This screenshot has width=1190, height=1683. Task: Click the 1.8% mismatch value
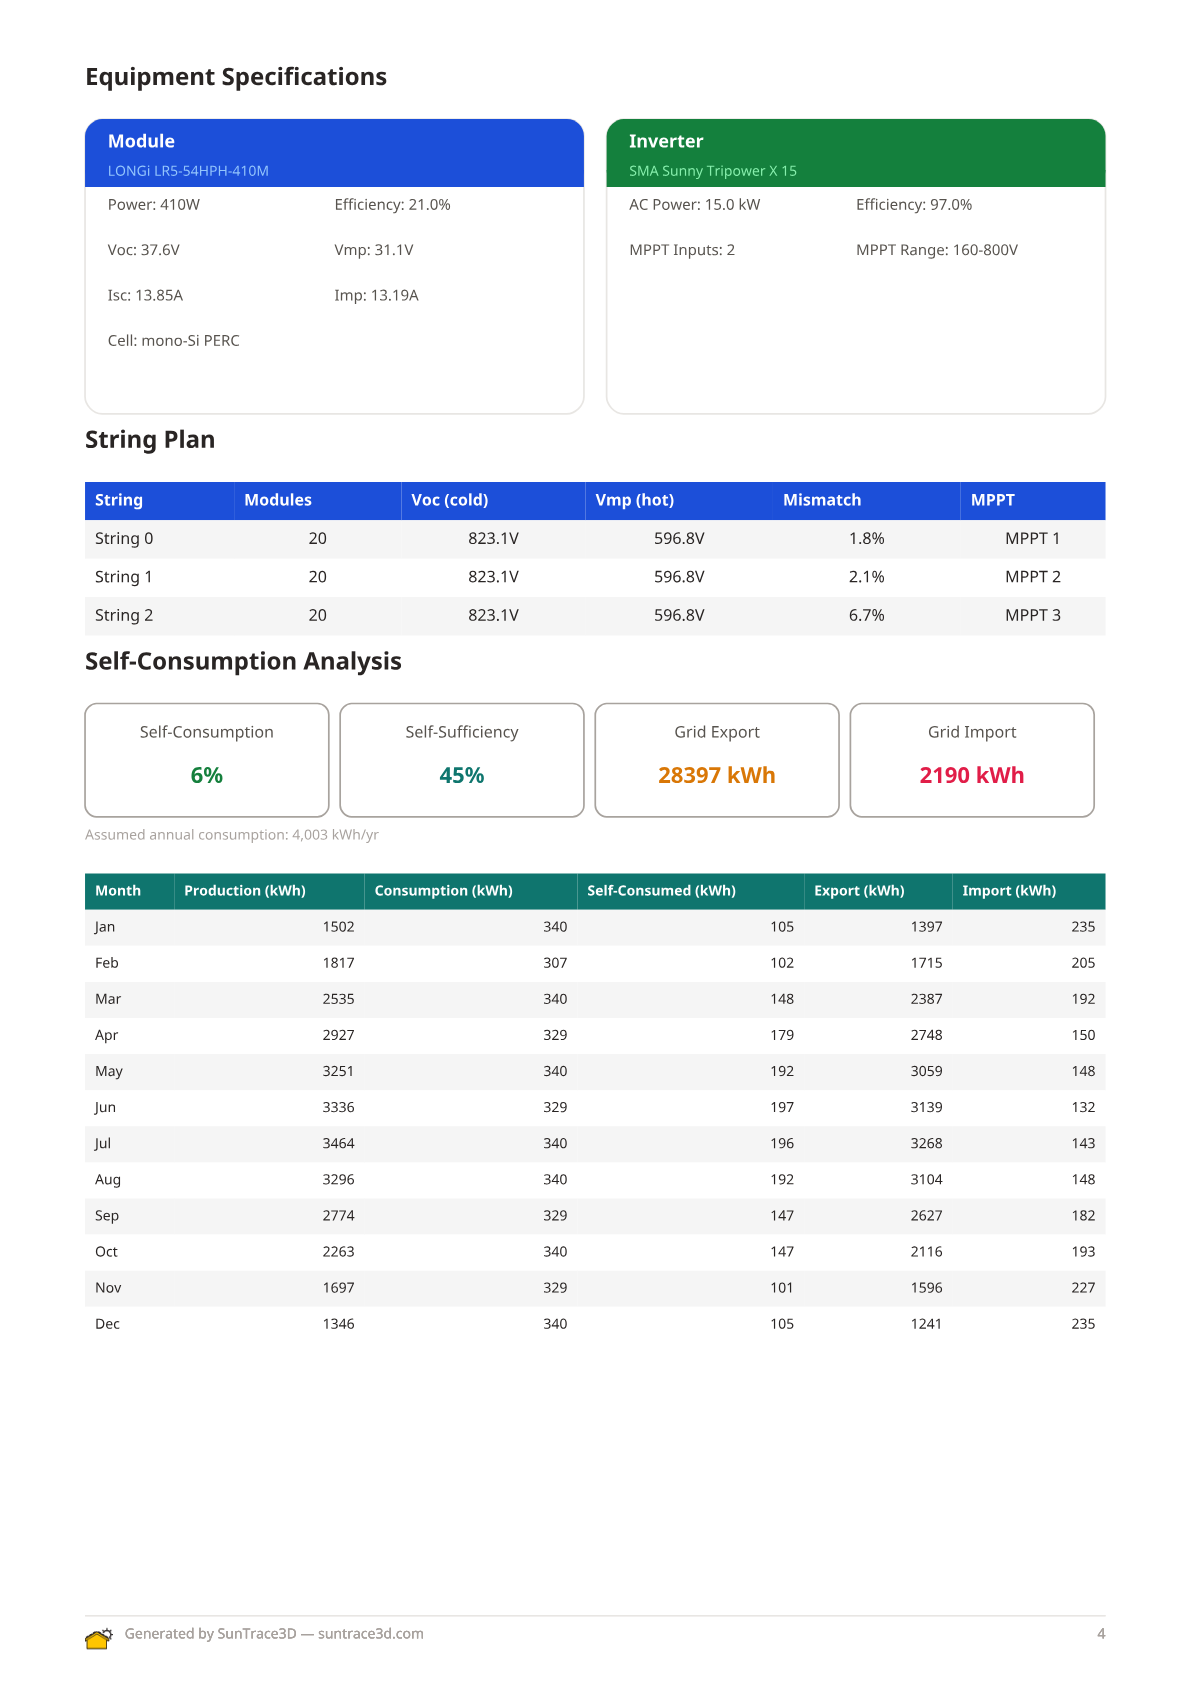pos(867,538)
